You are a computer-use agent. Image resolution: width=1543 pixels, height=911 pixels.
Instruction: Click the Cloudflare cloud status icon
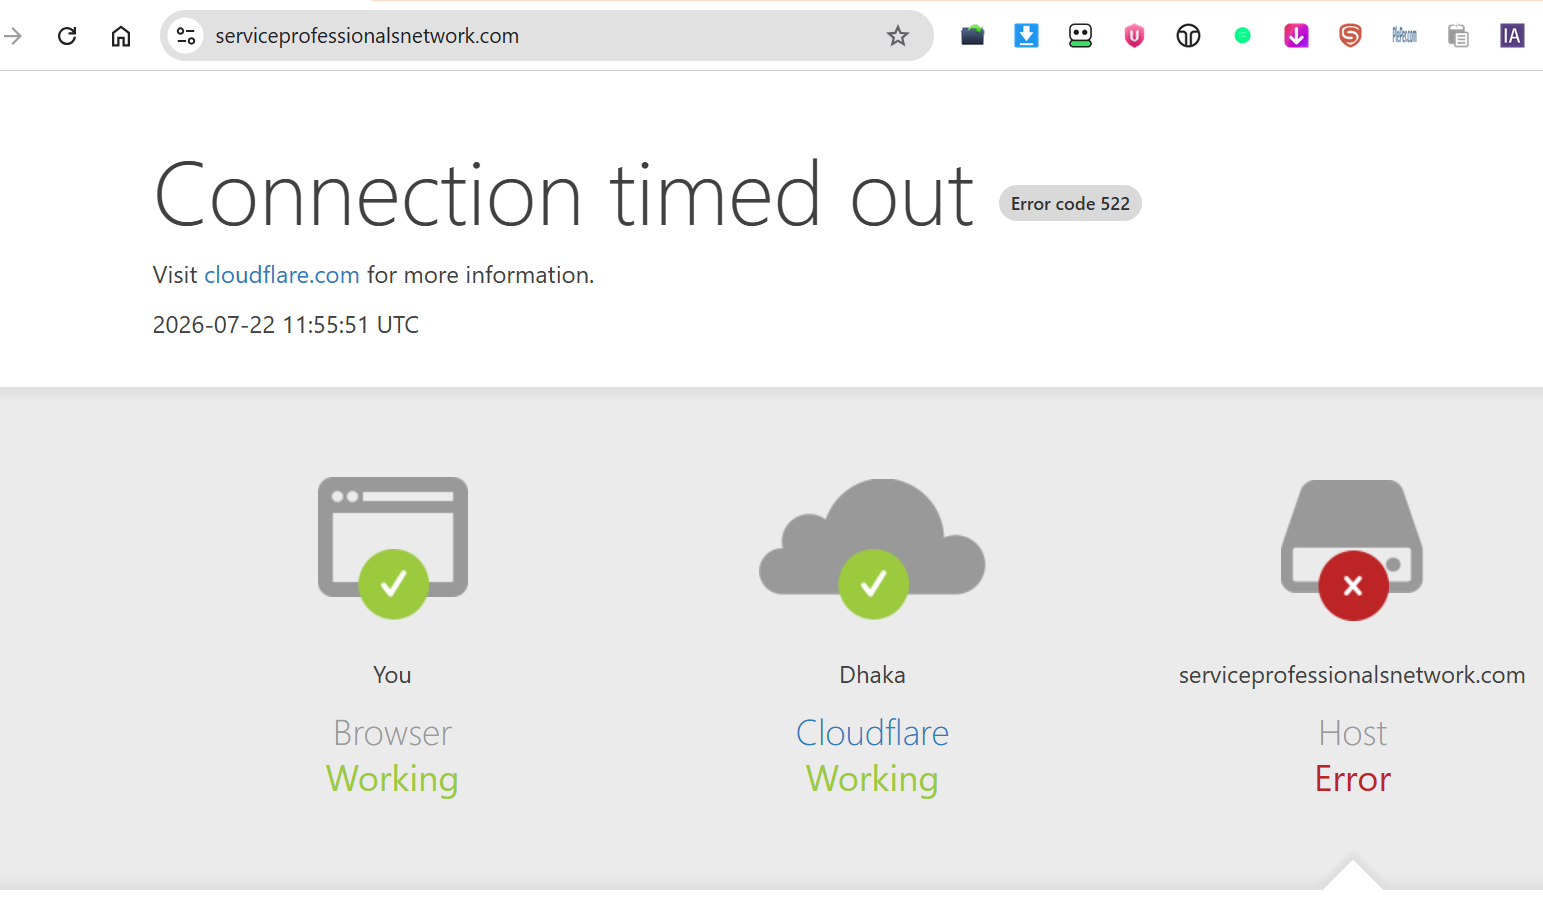coord(872,548)
